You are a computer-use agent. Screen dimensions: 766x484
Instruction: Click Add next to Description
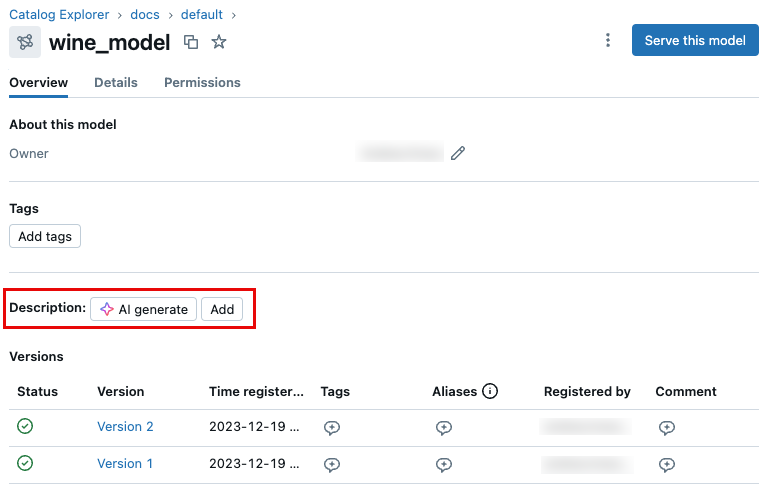coord(222,309)
